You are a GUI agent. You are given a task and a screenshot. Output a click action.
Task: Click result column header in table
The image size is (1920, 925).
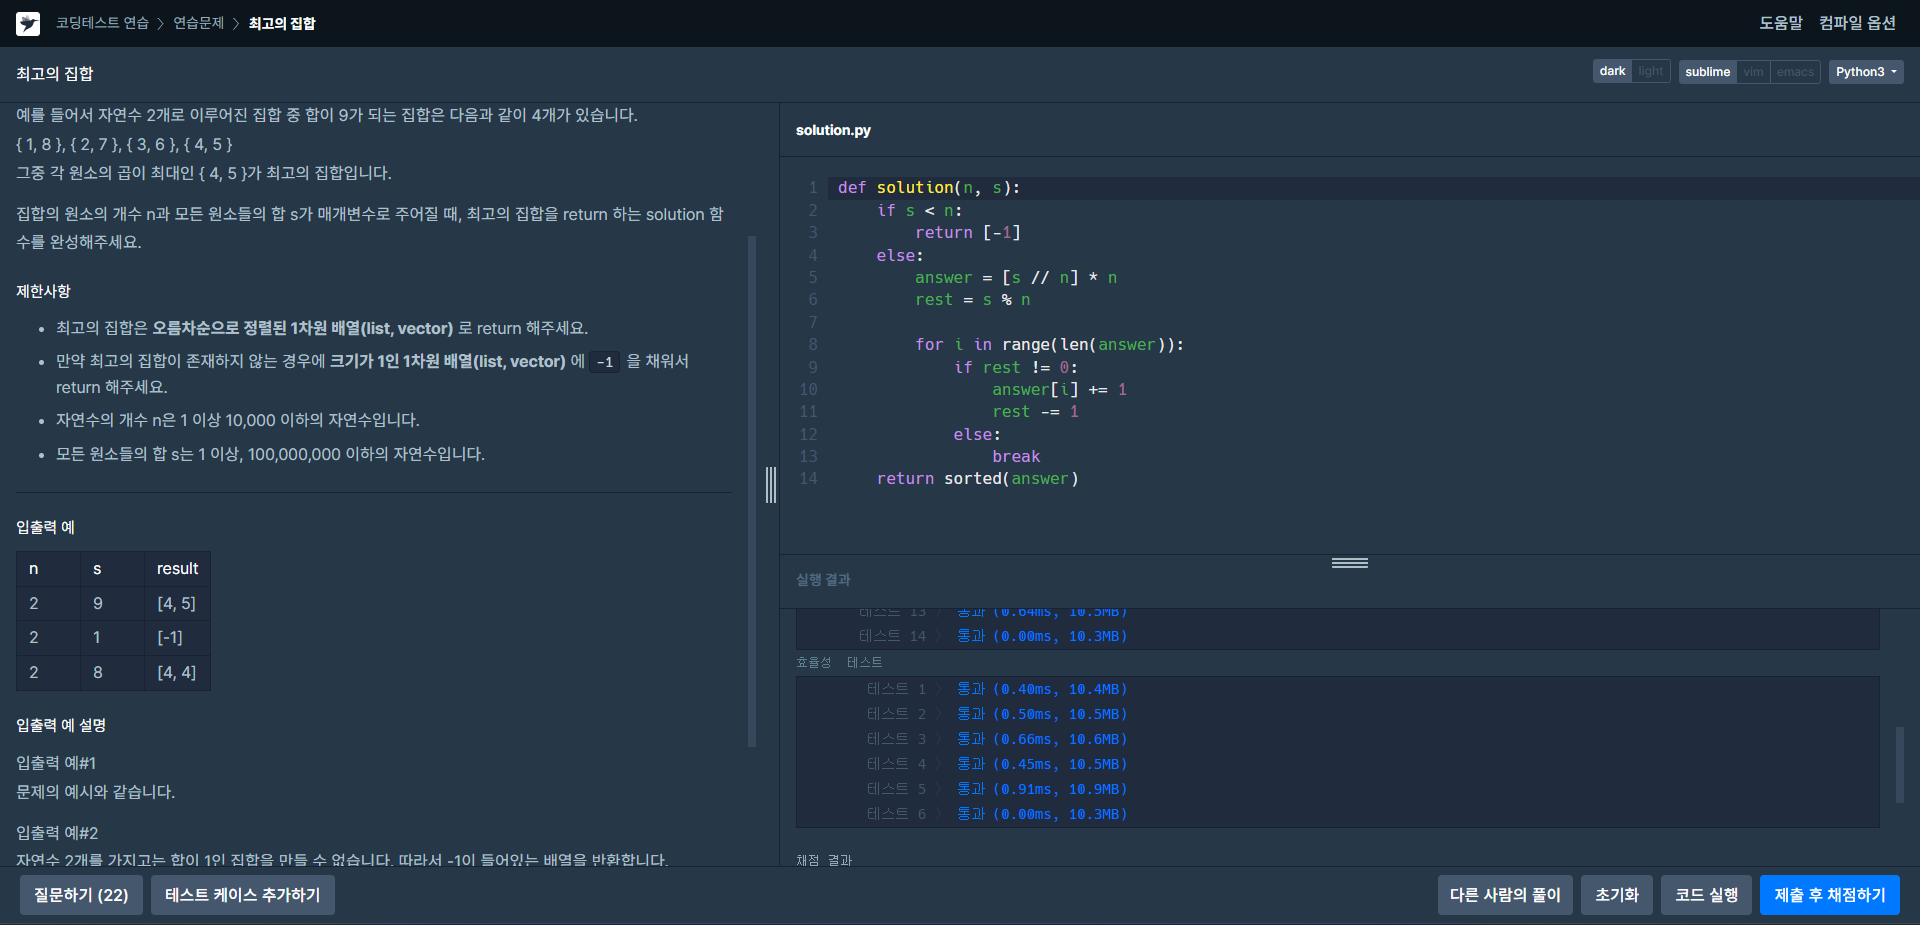(x=178, y=569)
